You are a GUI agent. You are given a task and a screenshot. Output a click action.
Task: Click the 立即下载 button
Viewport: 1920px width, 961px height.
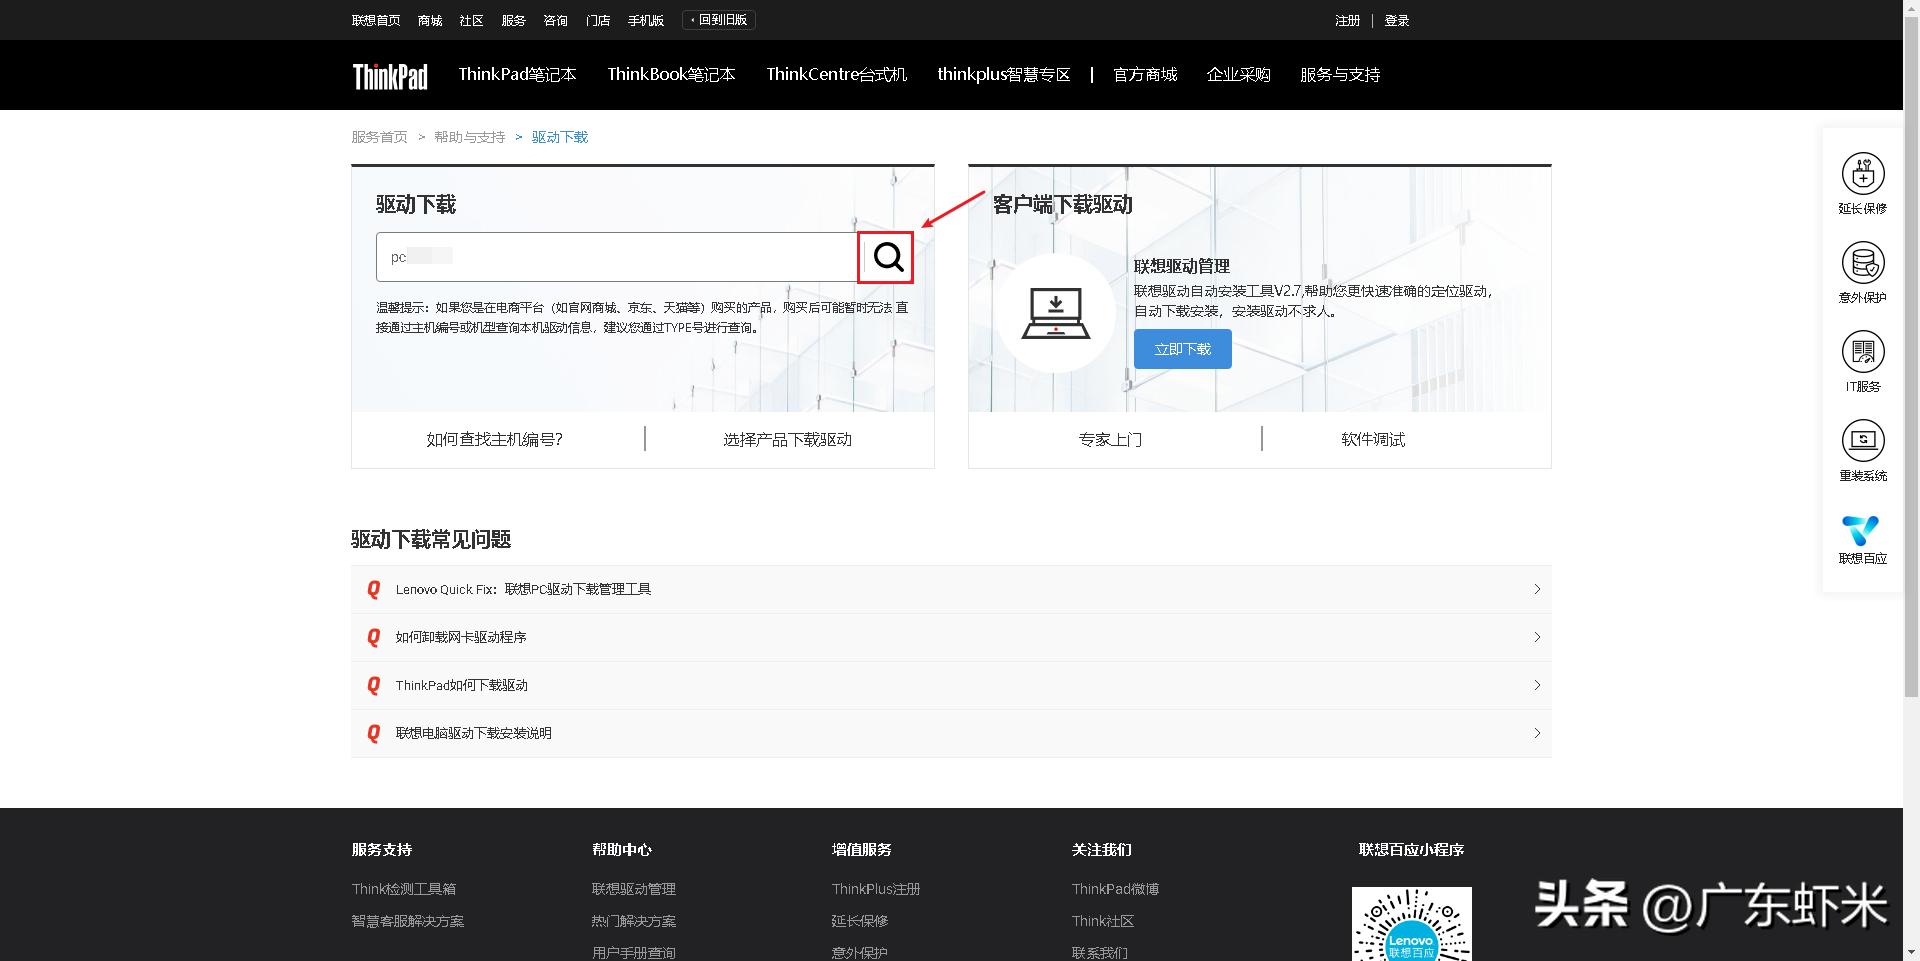tap(1182, 348)
